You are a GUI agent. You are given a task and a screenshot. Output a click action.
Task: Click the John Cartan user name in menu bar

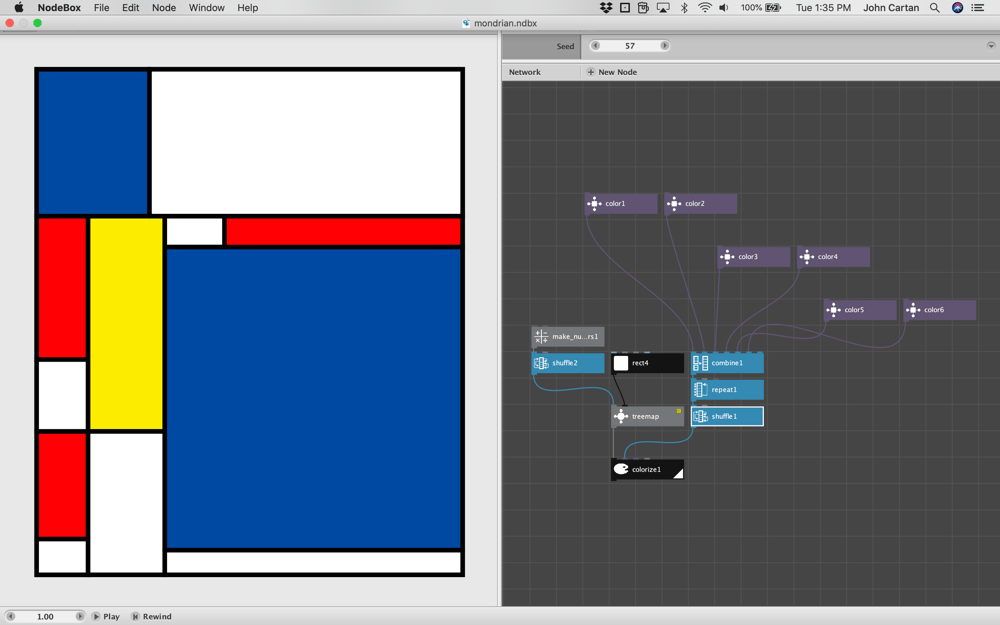pos(891,8)
